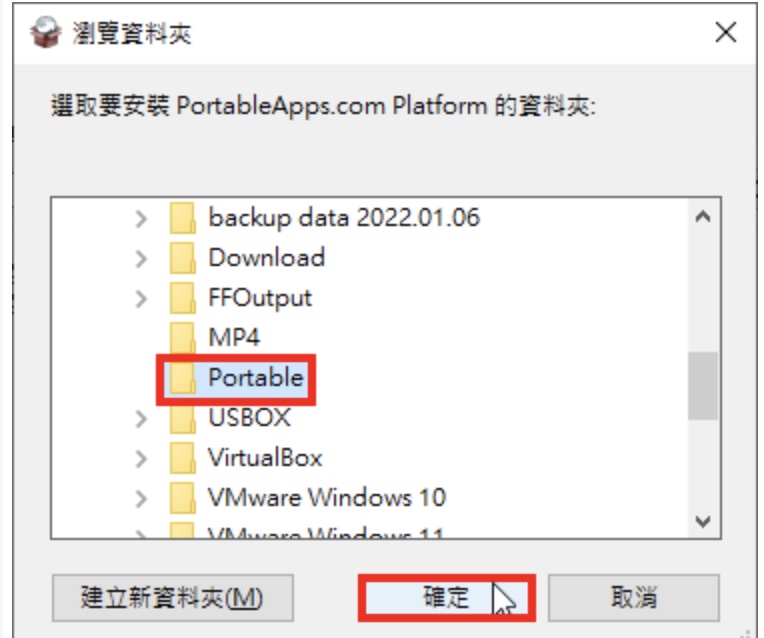Cancel with the 取消 button
764x638 pixels.
pyautogui.click(x=633, y=598)
